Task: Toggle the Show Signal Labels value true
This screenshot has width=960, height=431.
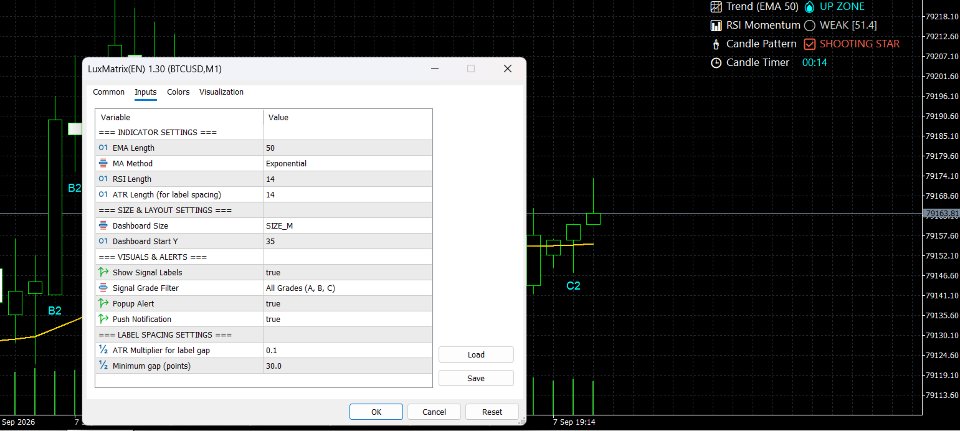Action: [x=348, y=272]
